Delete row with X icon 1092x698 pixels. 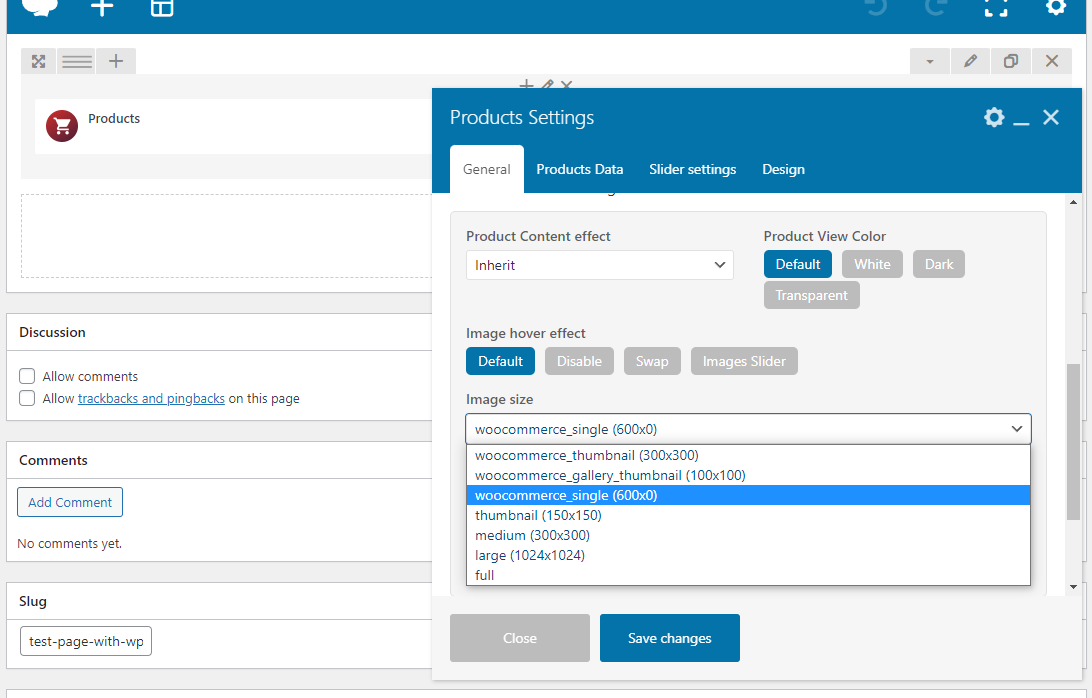(1052, 61)
